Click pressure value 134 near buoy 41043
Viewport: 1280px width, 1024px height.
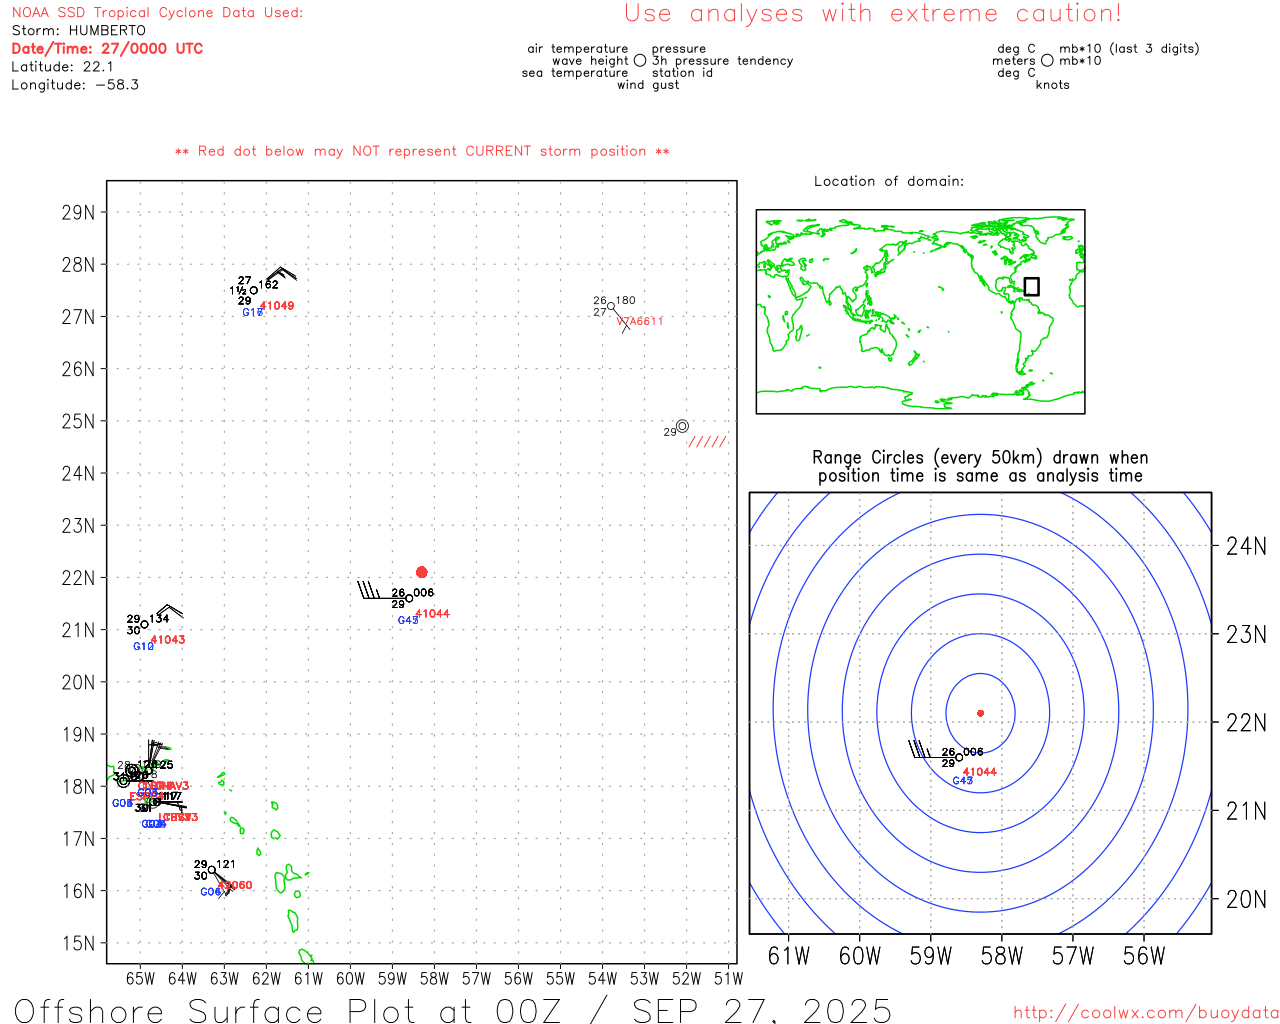159,619
